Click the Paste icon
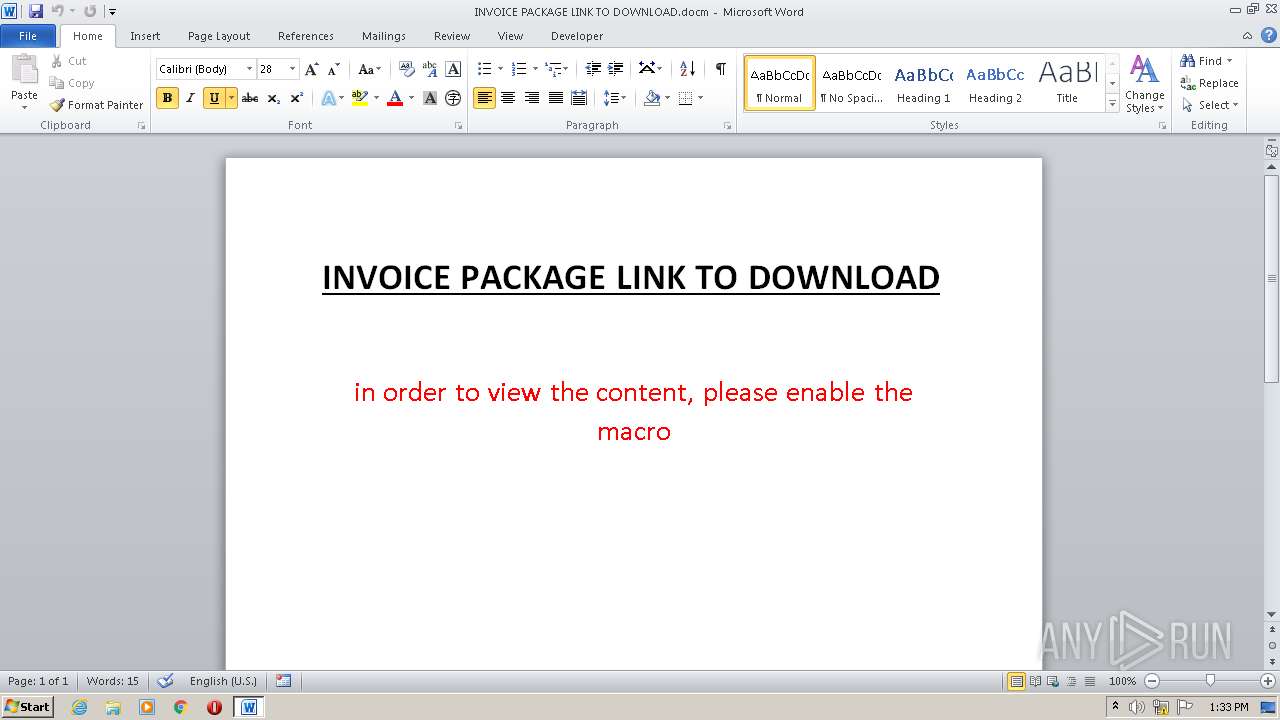Viewport: 1280px width, 720px height. pyautogui.click(x=24, y=70)
